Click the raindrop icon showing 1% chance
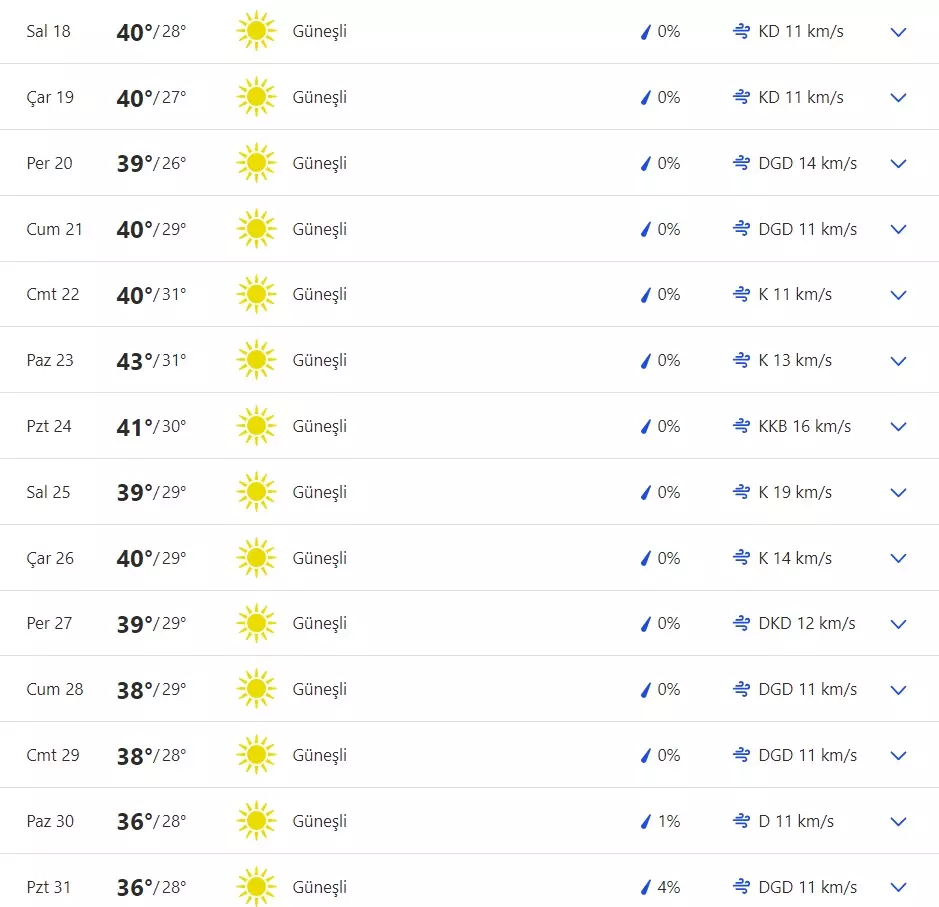 [646, 821]
